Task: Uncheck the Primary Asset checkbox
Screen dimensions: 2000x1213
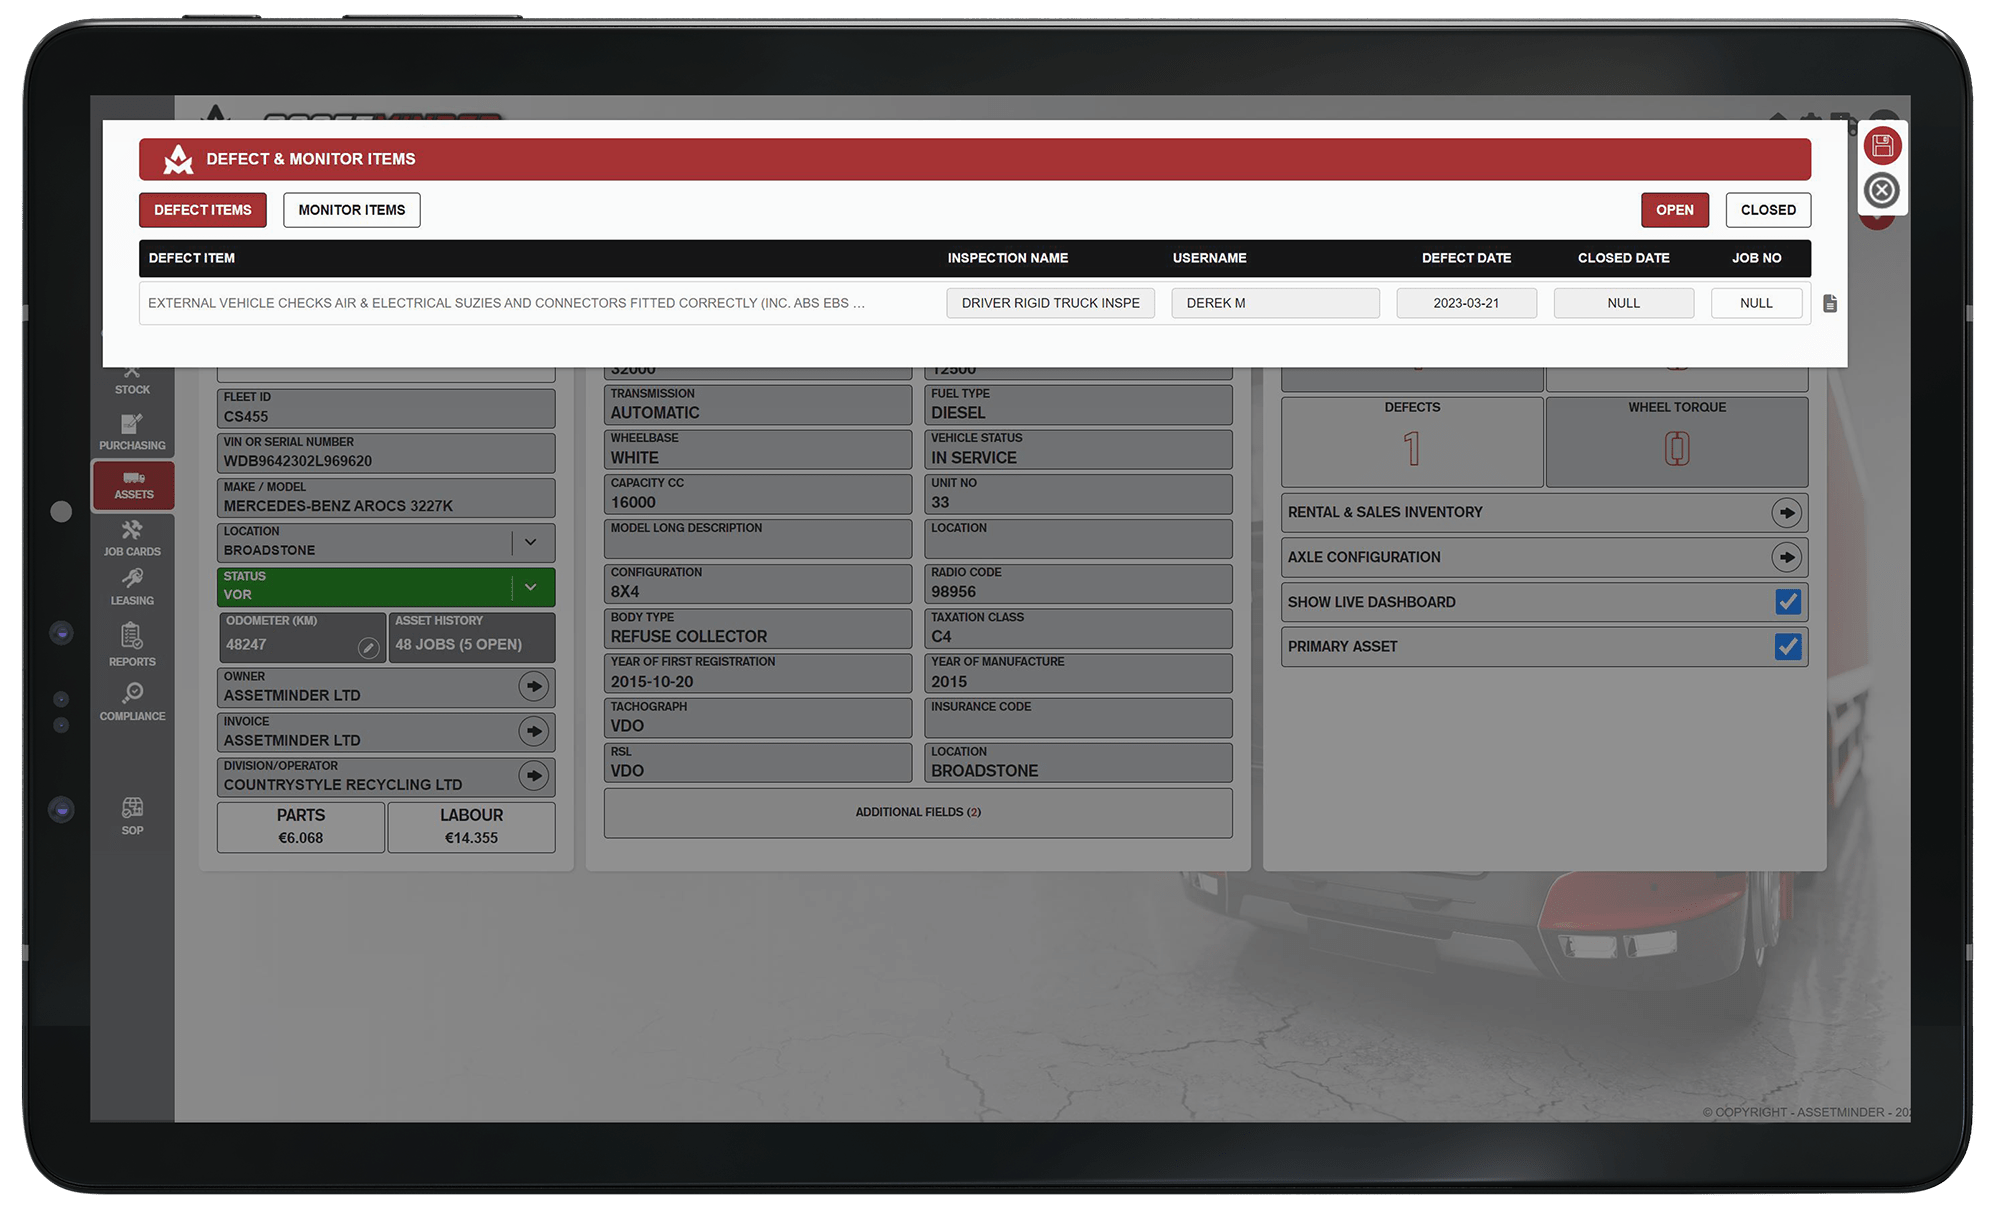Action: [x=1788, y=646]
